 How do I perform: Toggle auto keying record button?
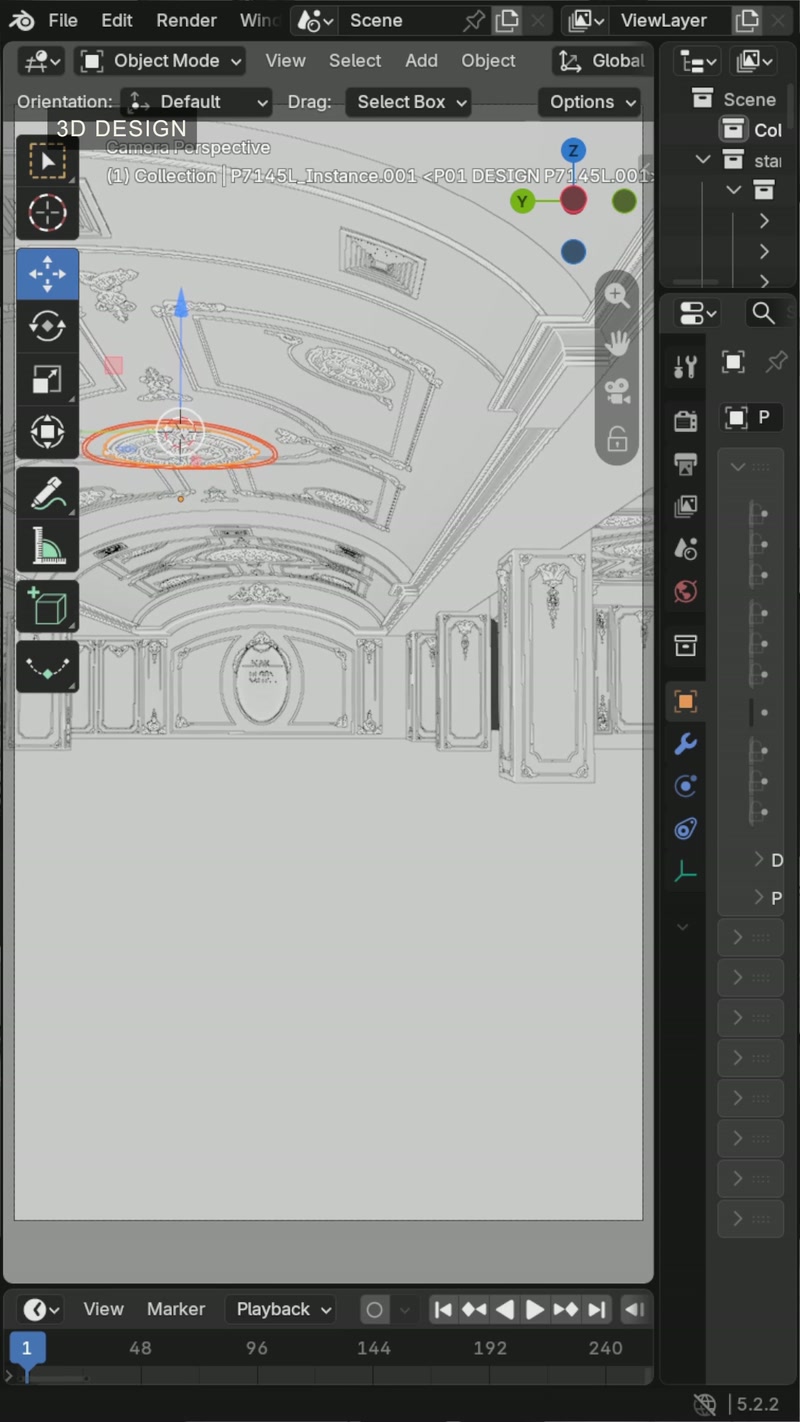[x=374, y=1309]
